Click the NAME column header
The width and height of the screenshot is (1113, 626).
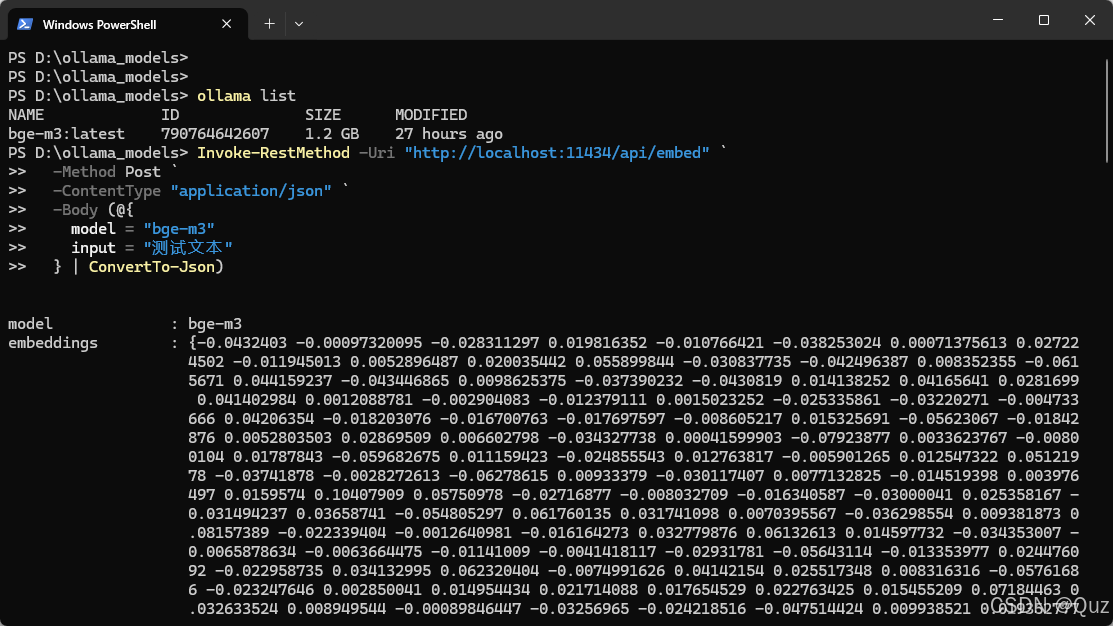26,115
